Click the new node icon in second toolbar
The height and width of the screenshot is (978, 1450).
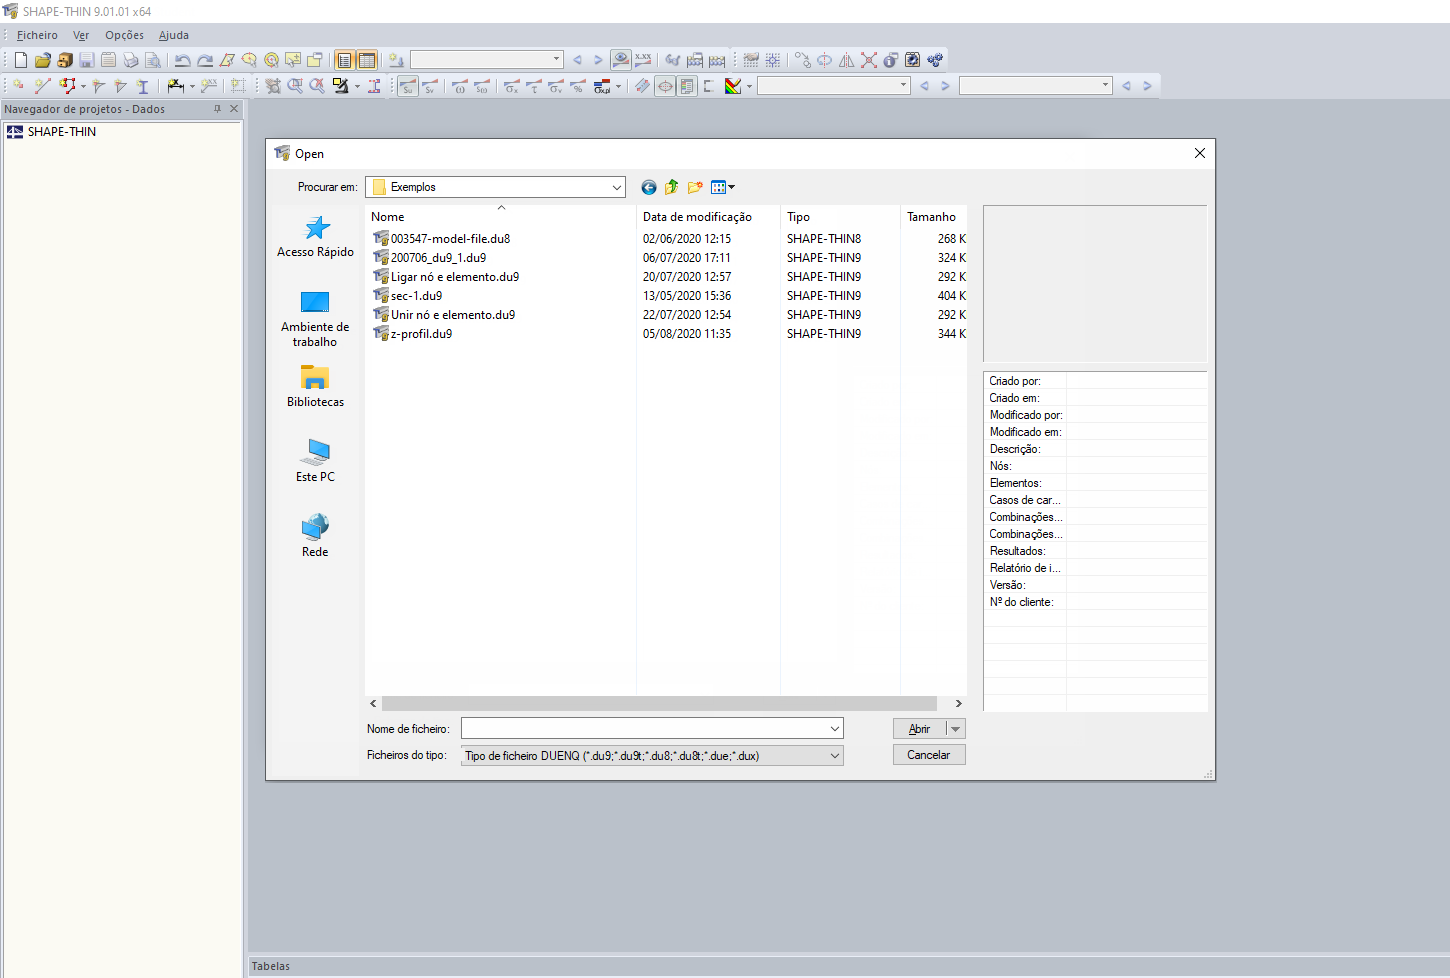19,86
